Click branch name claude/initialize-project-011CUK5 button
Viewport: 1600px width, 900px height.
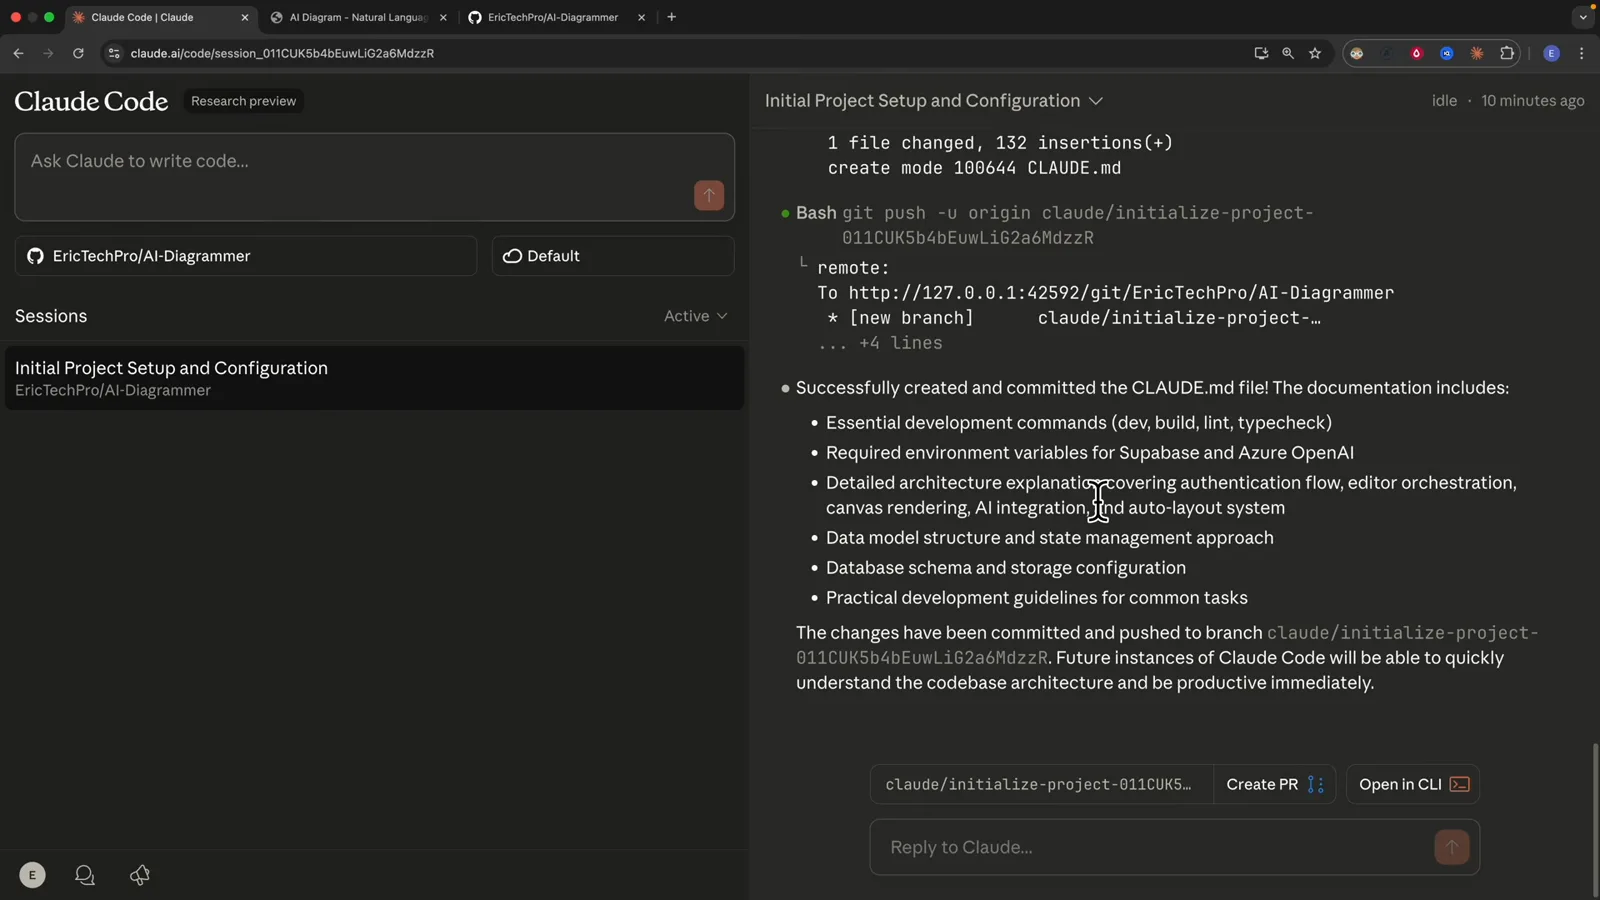click(1041, 785)
